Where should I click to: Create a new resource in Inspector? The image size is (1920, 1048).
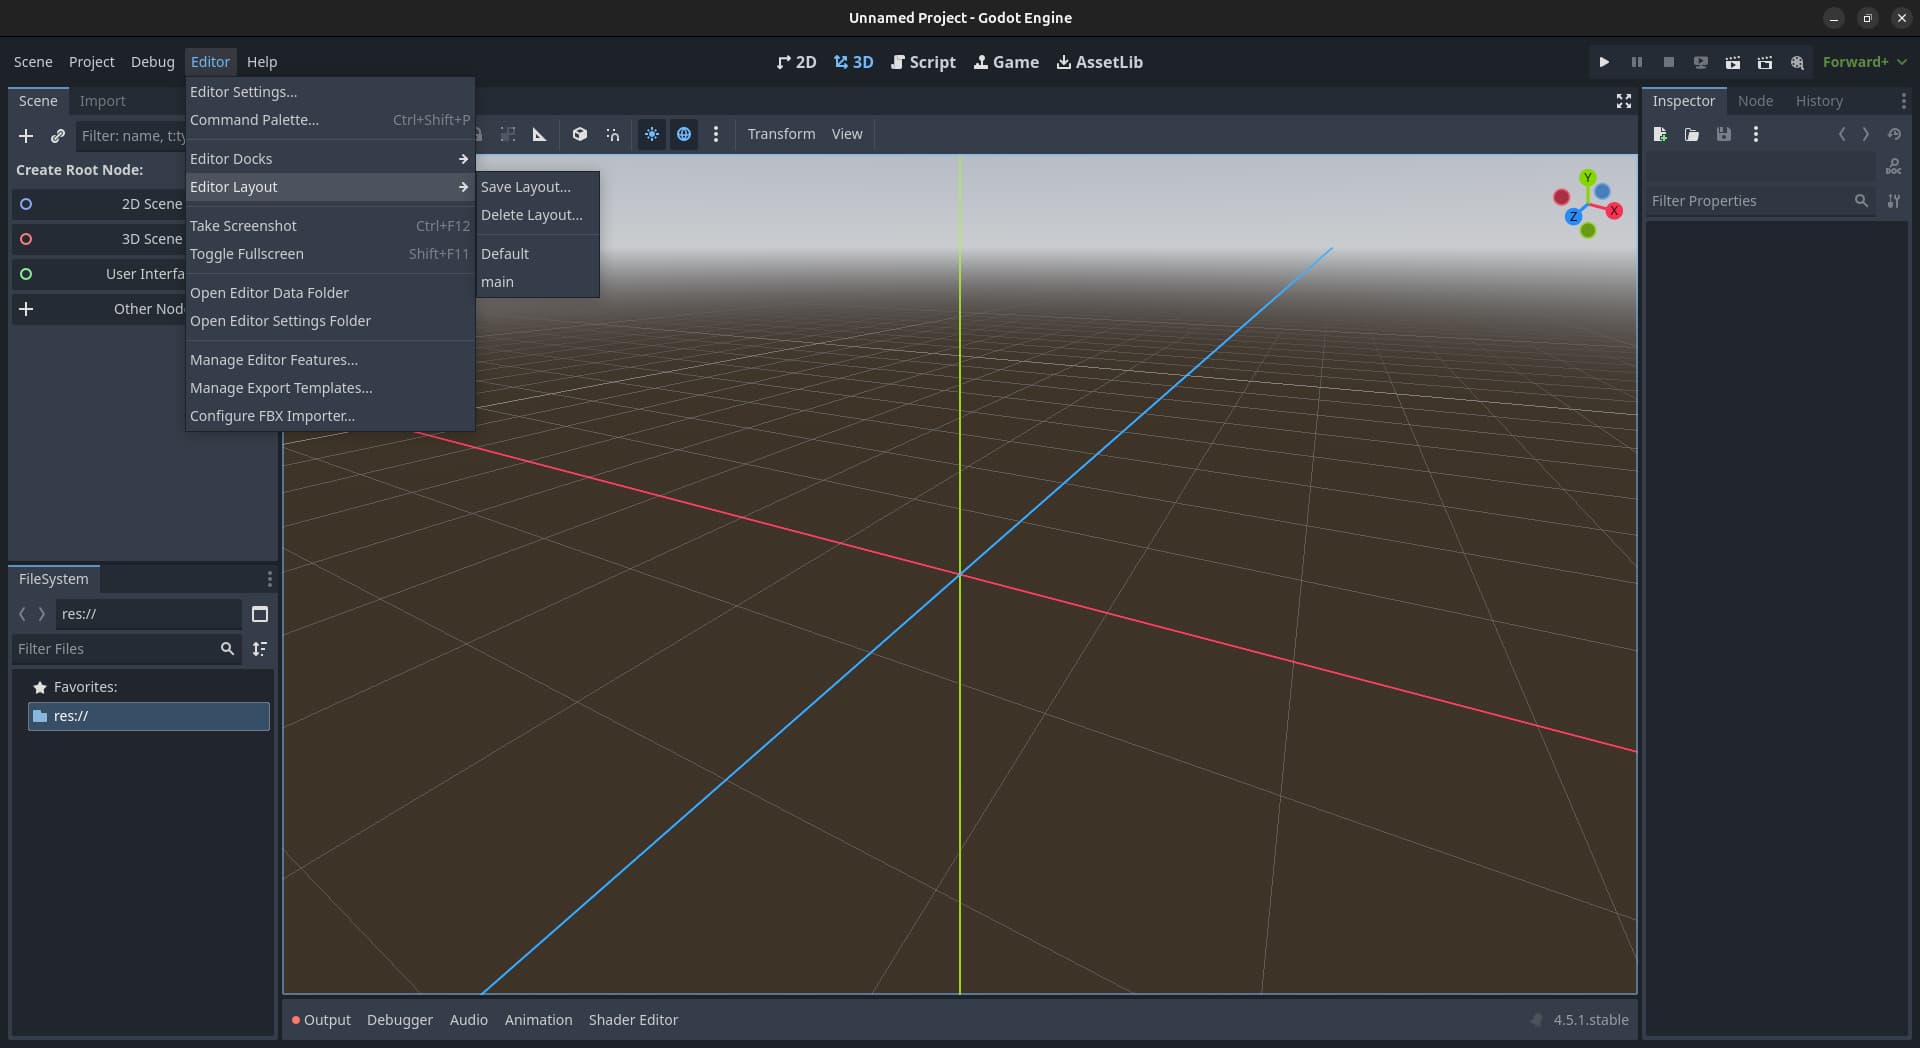(x=1660, y=134)
